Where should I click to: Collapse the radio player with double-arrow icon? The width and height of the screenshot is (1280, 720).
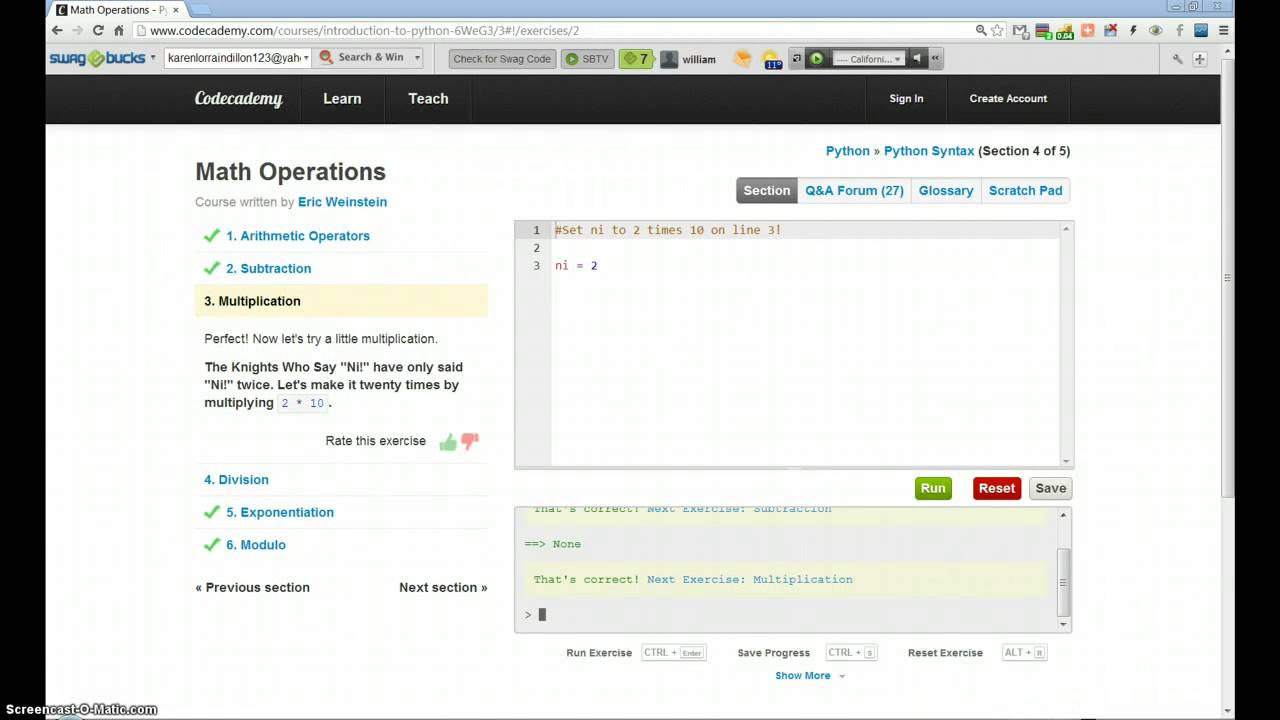pyautogui.click(x=935, y=59)
